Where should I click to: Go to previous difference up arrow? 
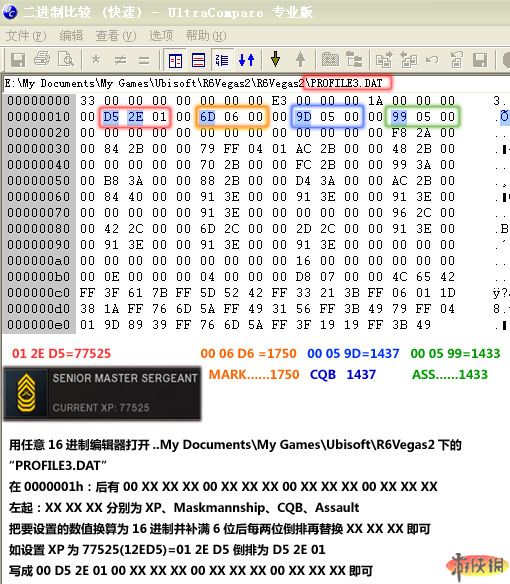(x=300, y=59)
